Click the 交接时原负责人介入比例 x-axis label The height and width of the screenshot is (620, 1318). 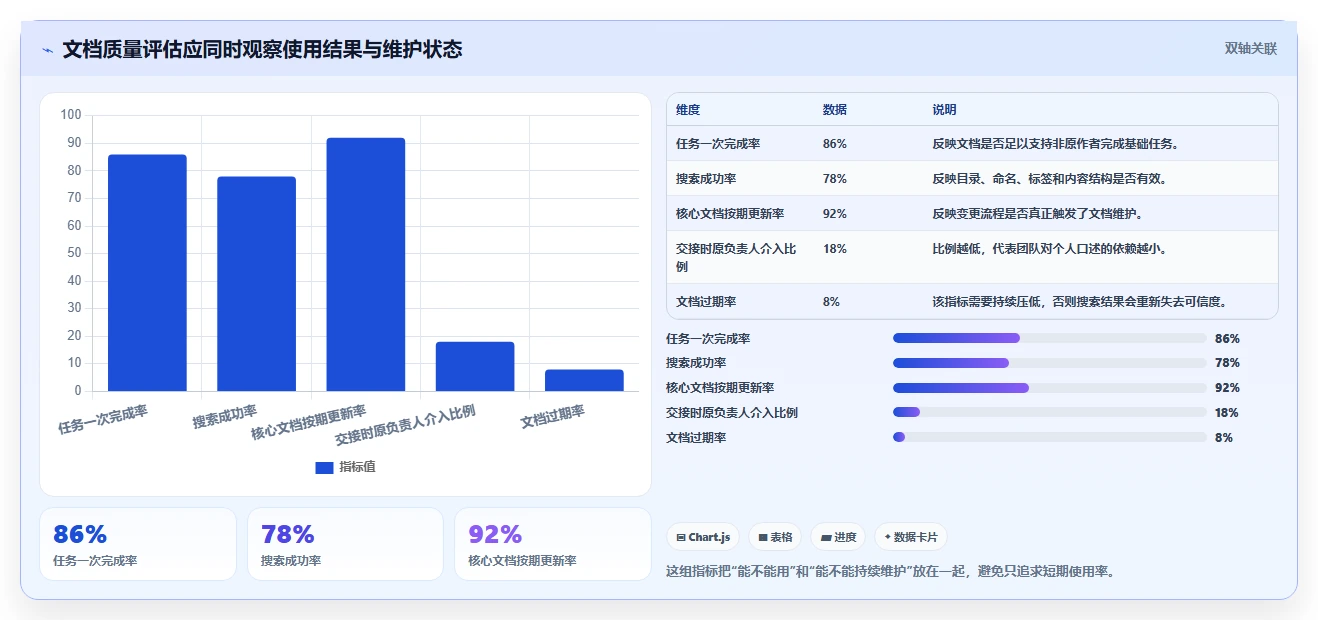pos(405,425)
